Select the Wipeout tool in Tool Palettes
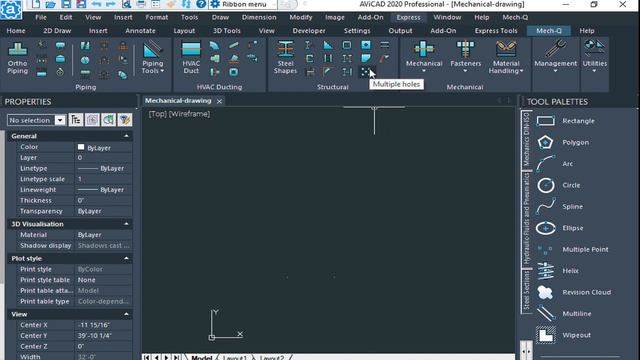 tap(564, 335)
